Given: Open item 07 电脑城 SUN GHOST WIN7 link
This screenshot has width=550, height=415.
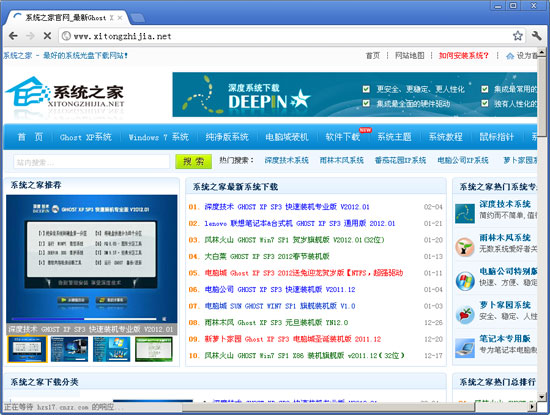Looking at the screenshot, I should pyautogui.click(x=280, y=306).
